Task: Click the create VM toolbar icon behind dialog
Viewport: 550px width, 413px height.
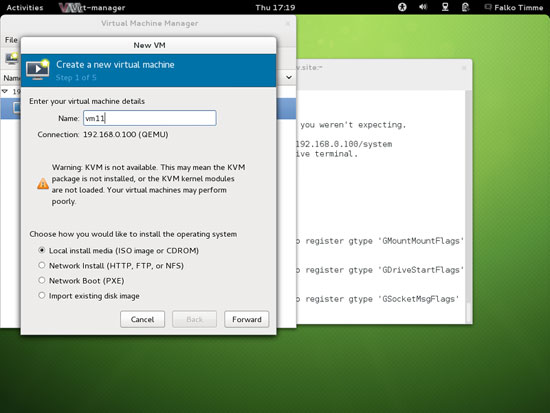Action: pyautogui.click(x=12, y=58)
